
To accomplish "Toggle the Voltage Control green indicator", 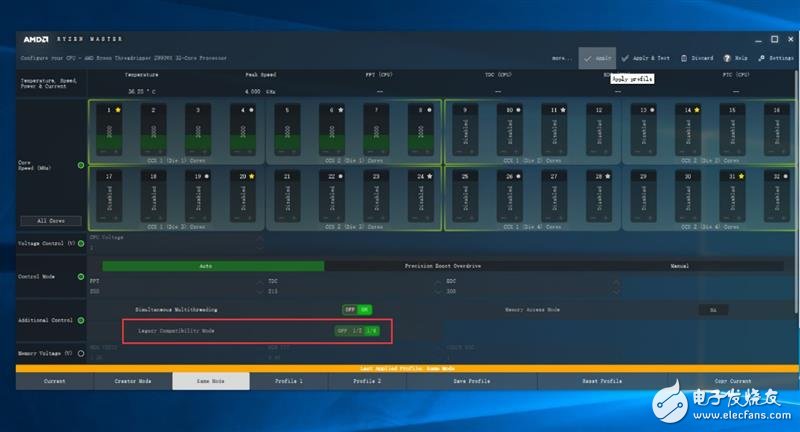I will tap(81, 243).
